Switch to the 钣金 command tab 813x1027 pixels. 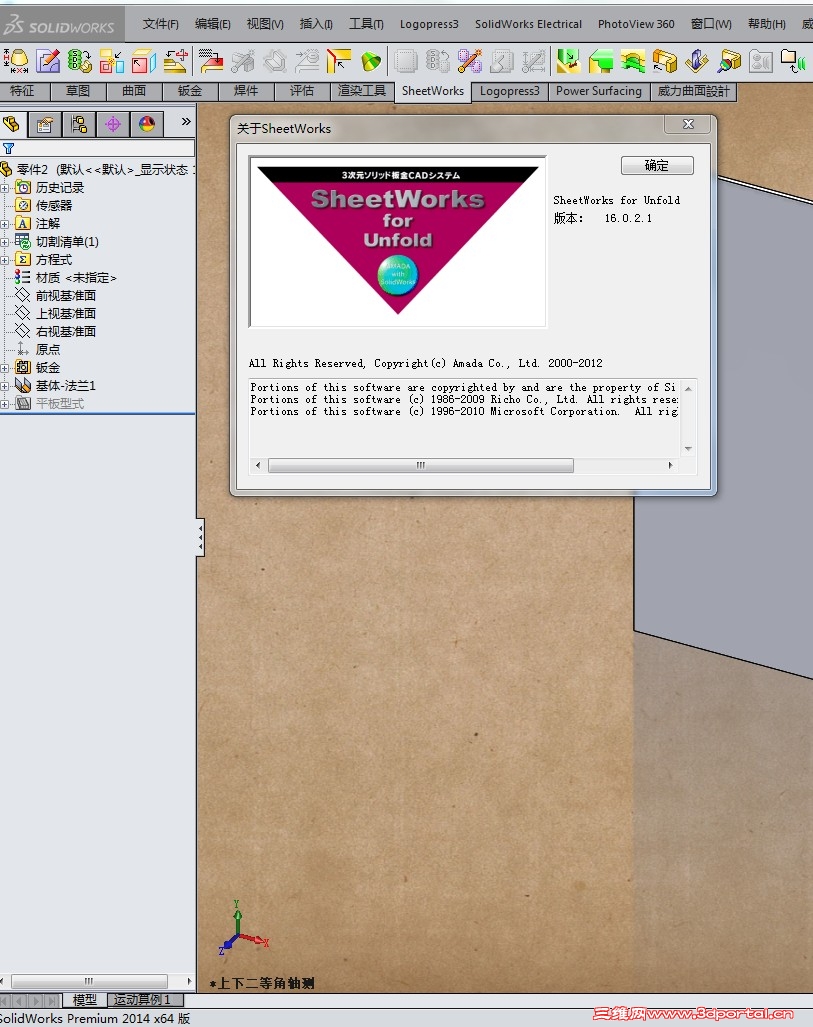tap(190, 91)
